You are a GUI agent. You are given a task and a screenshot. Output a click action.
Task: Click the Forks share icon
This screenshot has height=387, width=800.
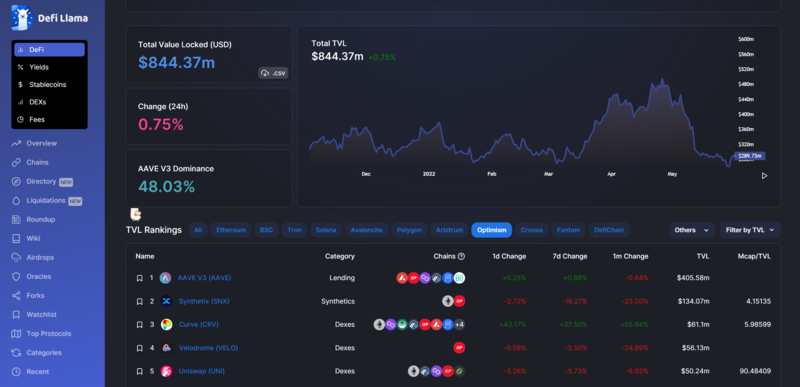tap(16, 295)
